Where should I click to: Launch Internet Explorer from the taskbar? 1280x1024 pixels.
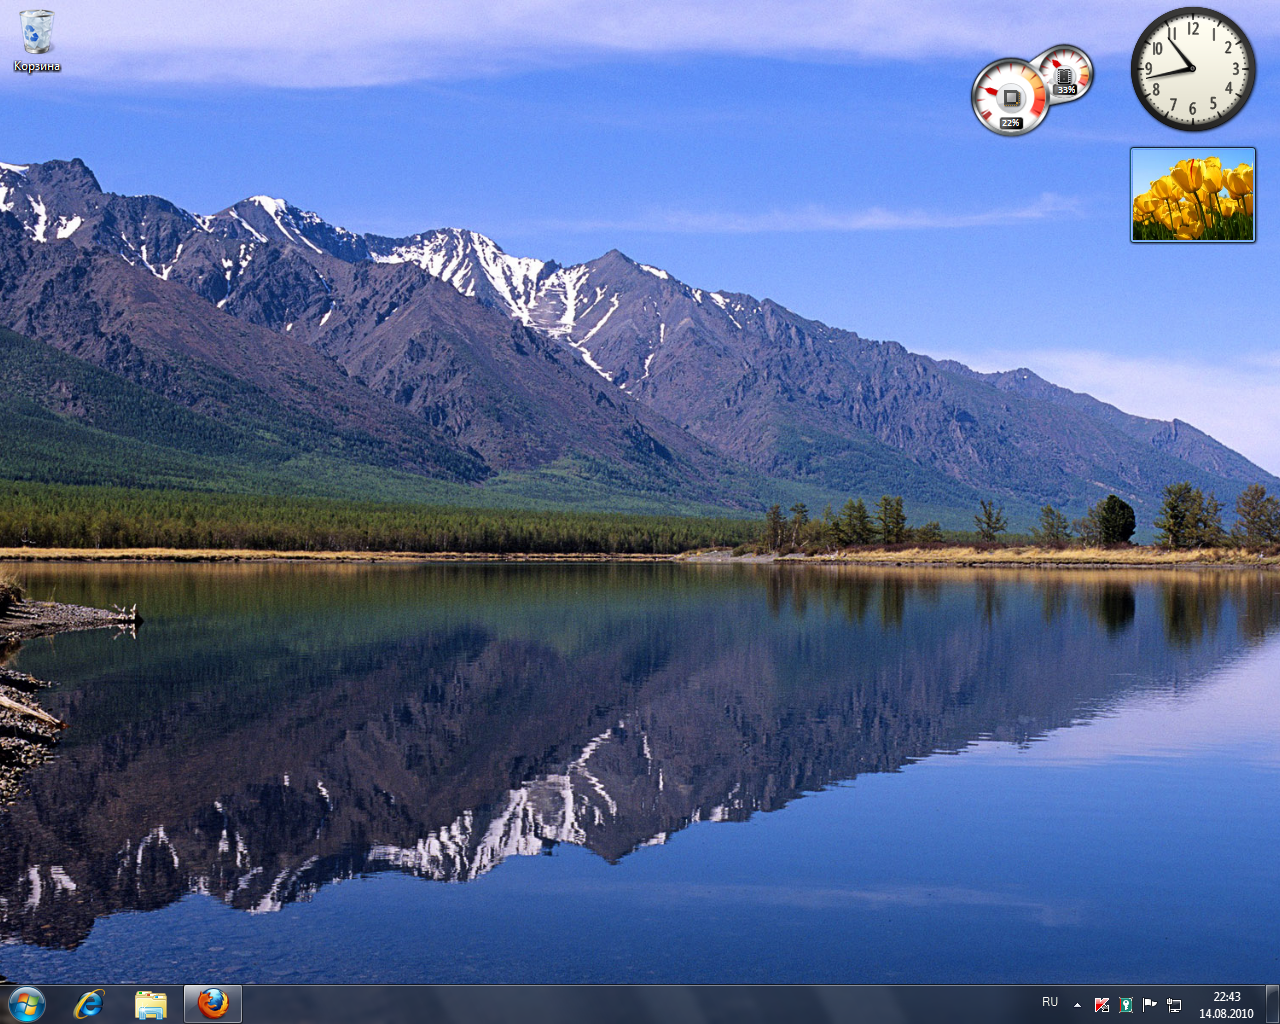pyautogui.click(x=89, y=1004)
